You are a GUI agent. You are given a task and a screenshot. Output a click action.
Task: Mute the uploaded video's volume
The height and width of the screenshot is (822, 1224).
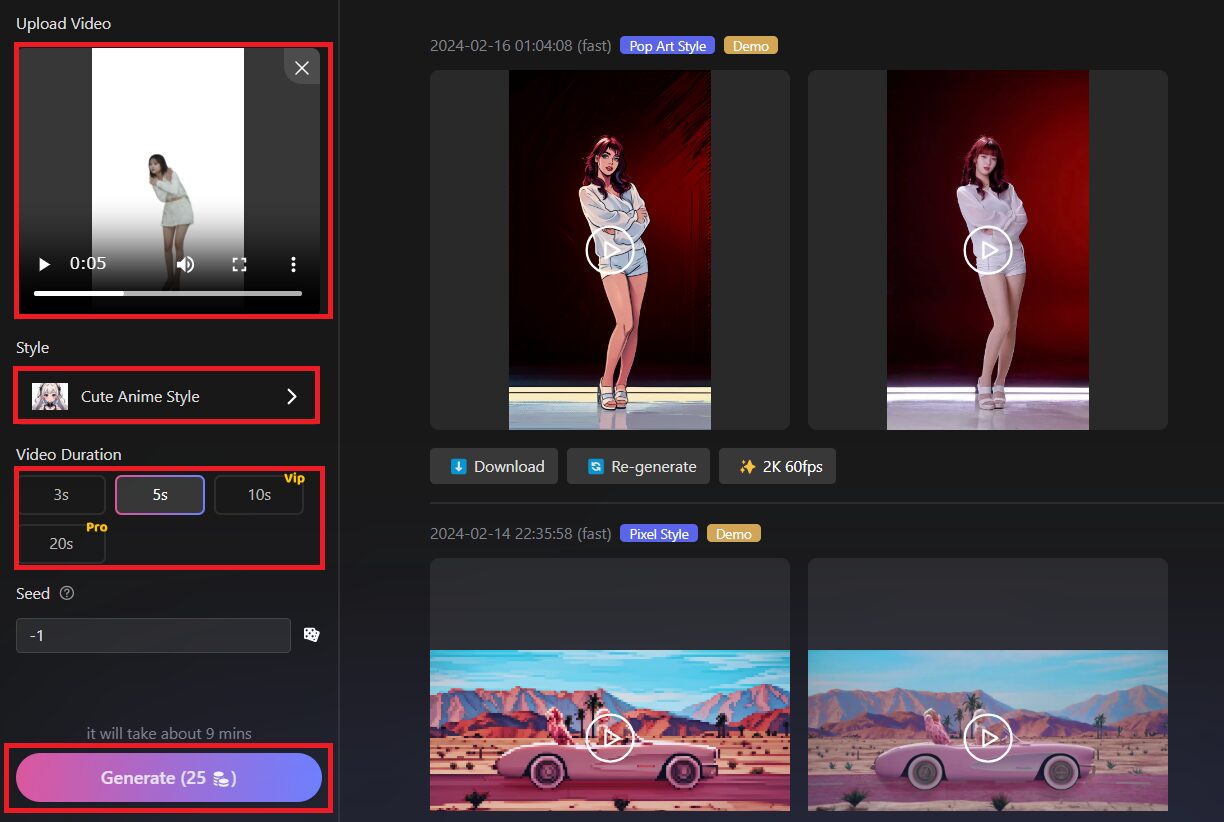185,264
